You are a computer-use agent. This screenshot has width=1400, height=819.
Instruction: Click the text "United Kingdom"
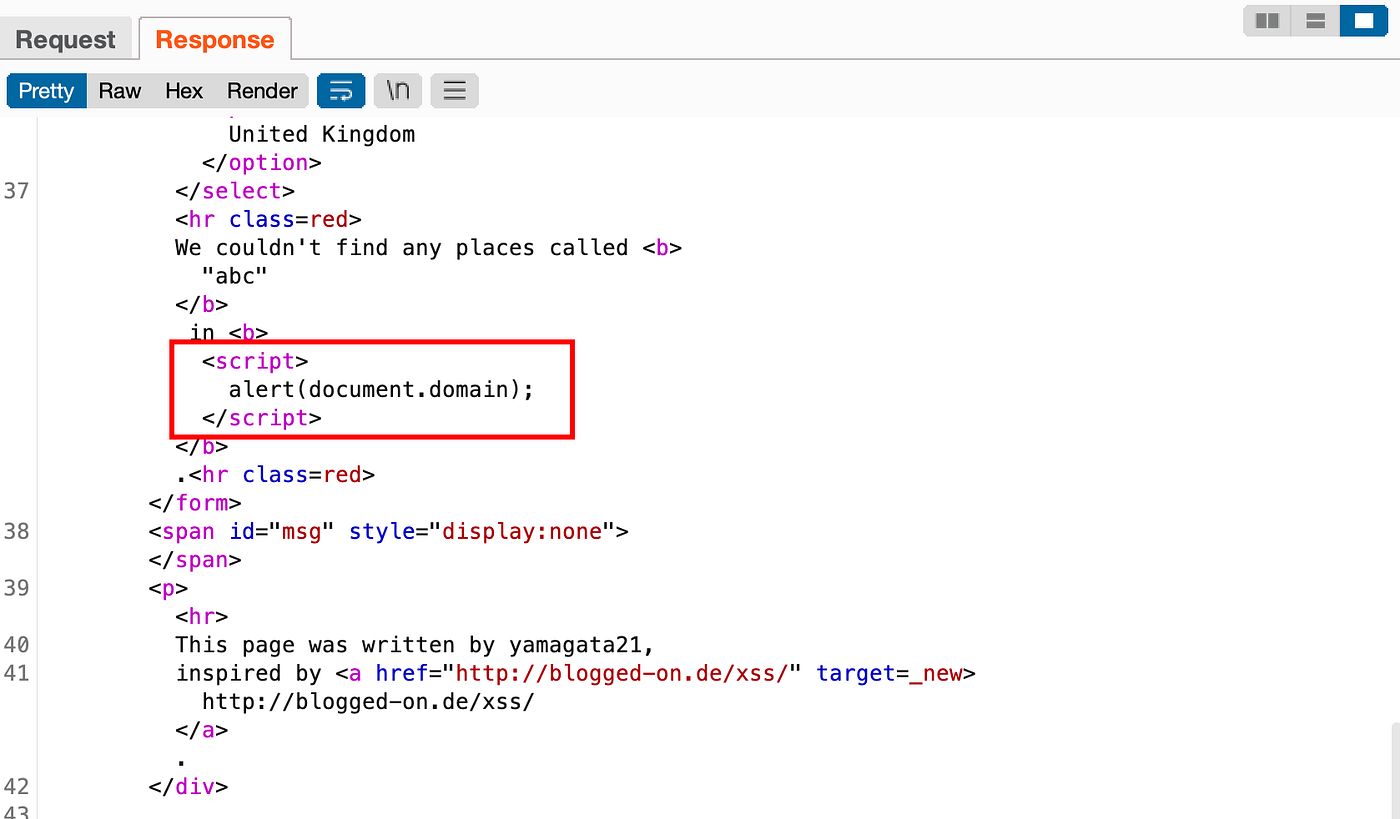click(322, 134)
